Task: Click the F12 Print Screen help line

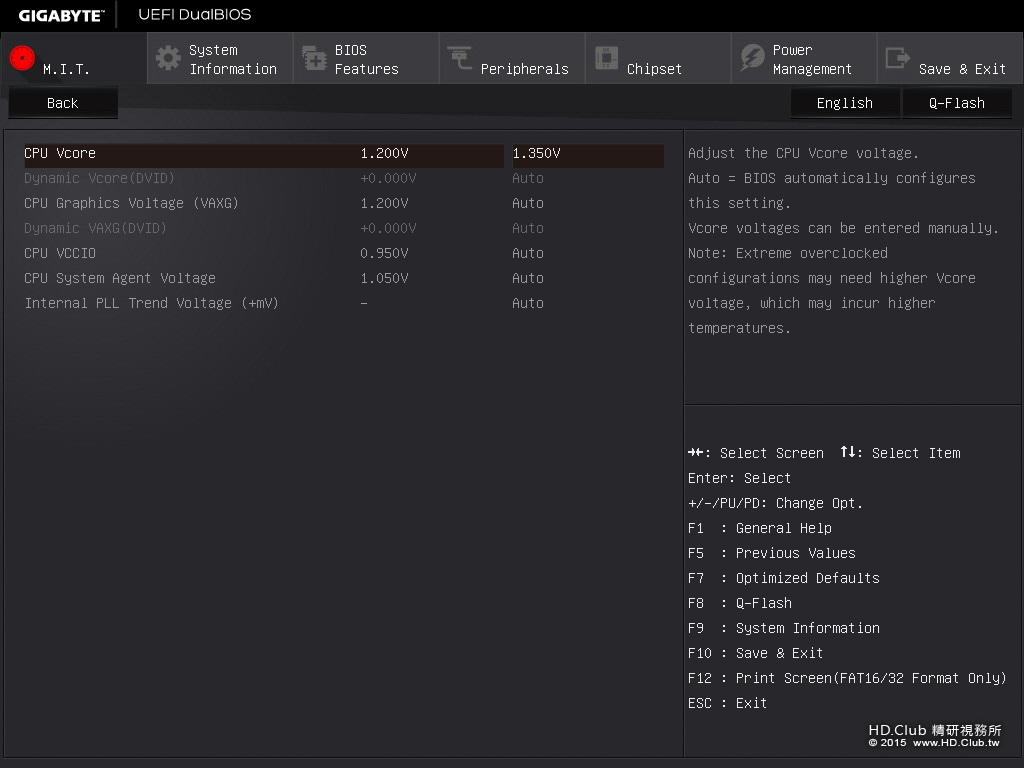Action: 847,679
